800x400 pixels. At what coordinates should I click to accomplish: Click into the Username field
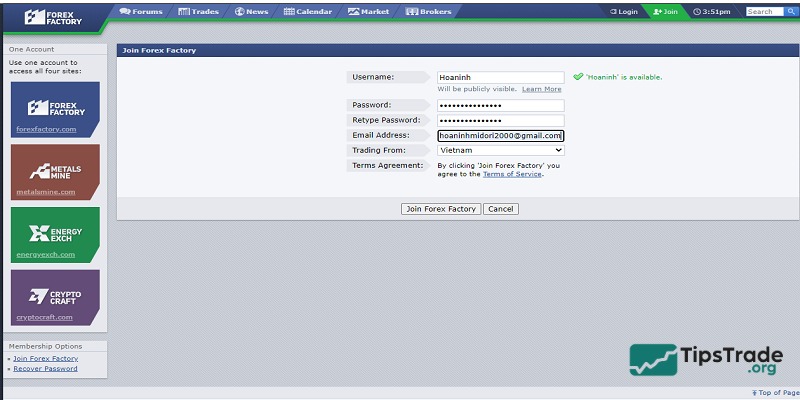pos(500,77)
